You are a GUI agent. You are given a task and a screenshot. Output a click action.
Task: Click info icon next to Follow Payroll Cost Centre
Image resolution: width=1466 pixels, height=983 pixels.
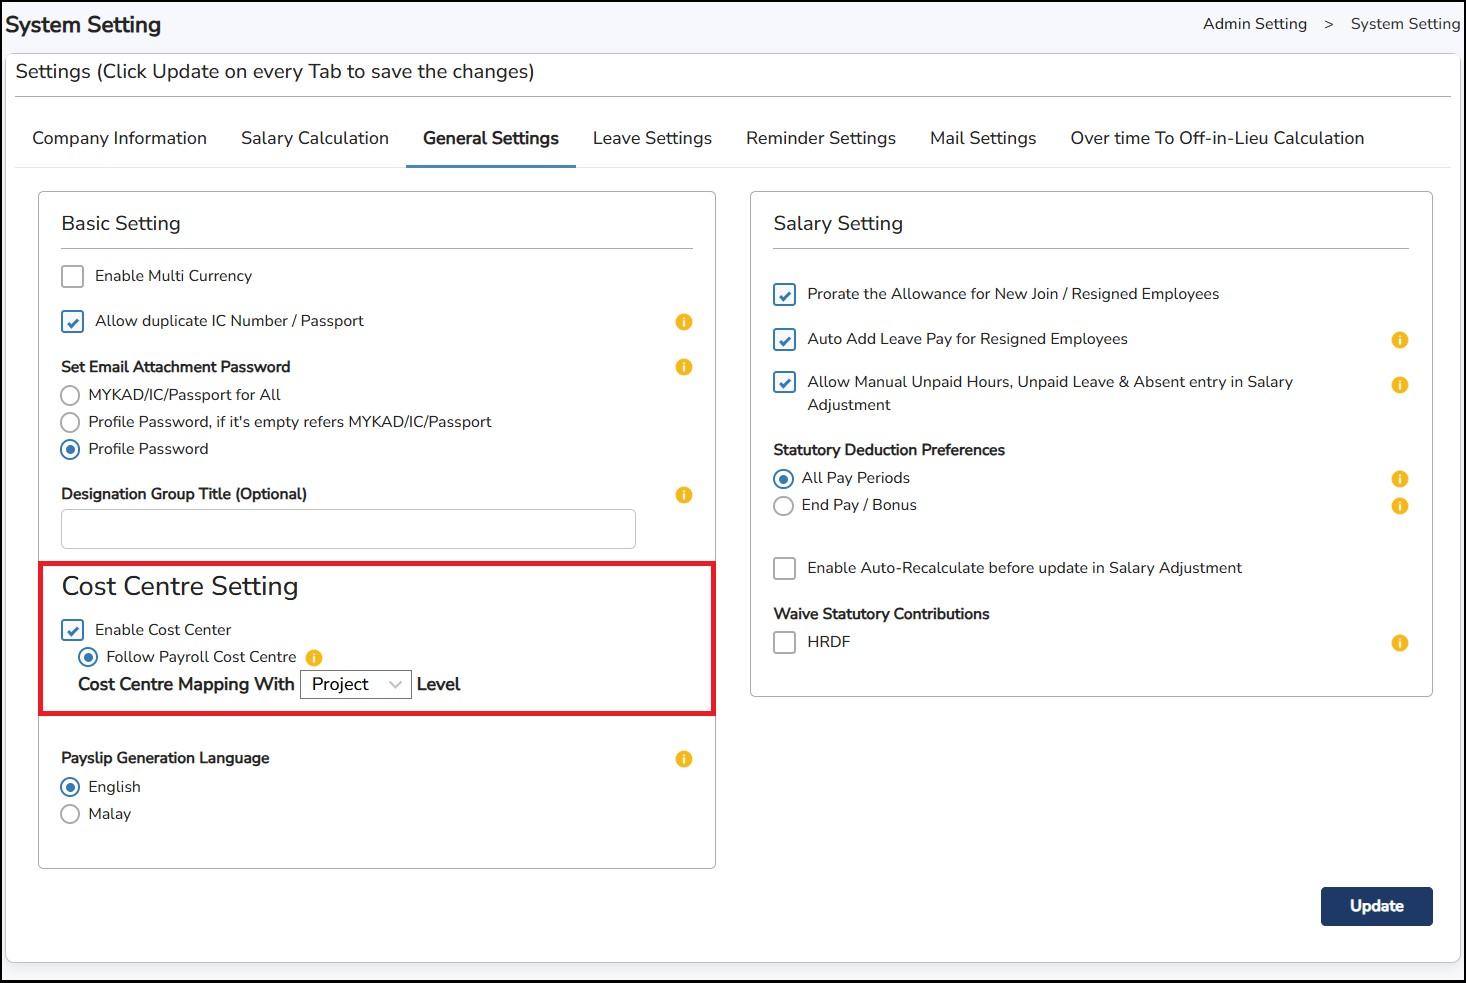tap(314, 658)
